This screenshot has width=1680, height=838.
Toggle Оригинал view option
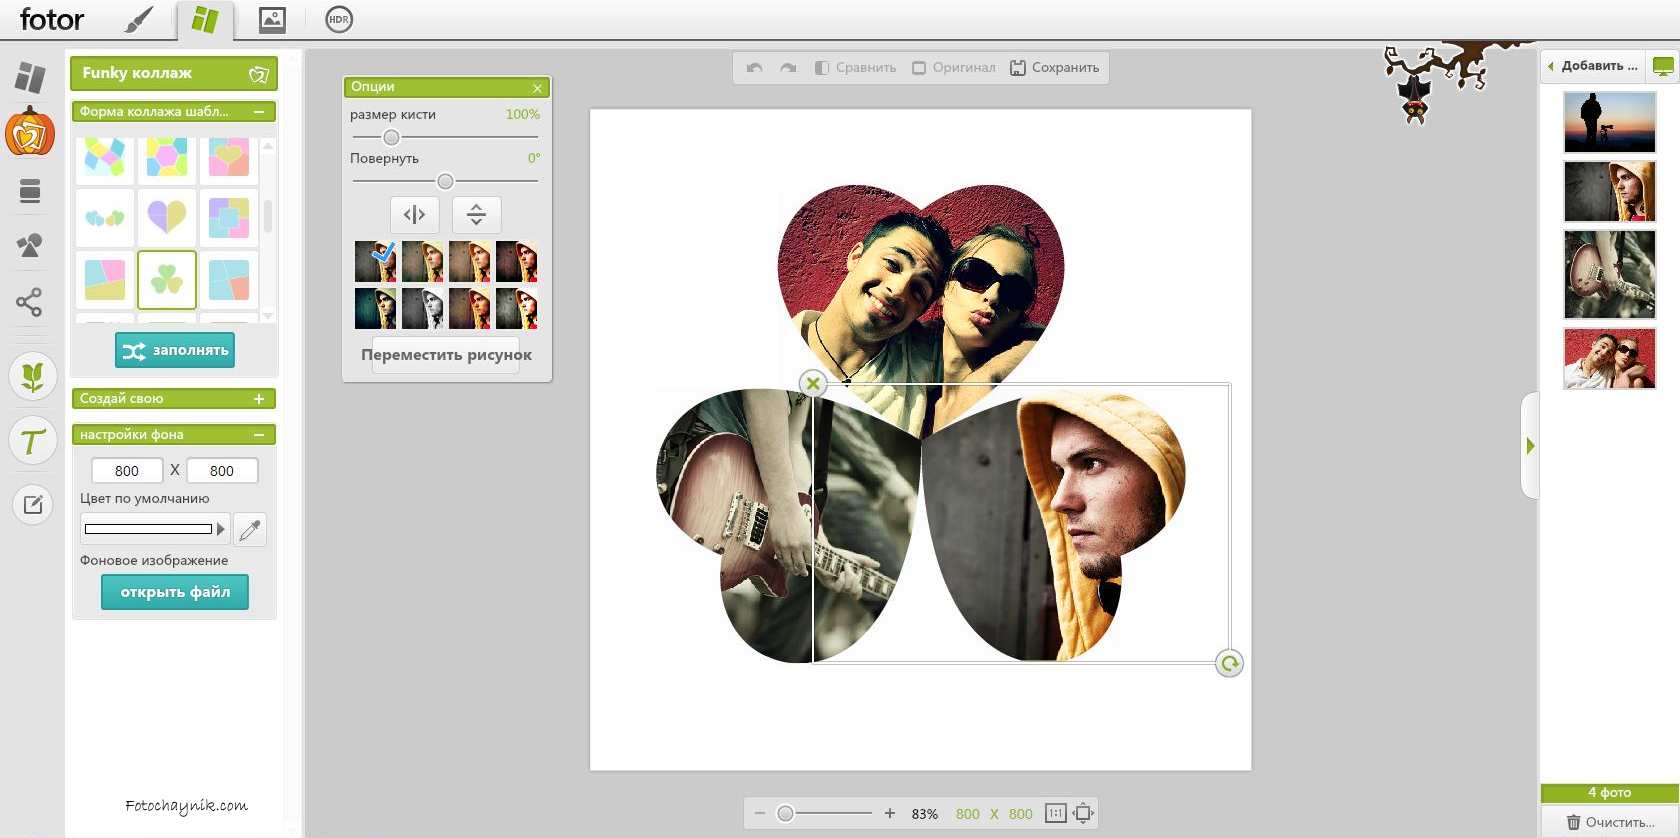(x=954, y=68)
